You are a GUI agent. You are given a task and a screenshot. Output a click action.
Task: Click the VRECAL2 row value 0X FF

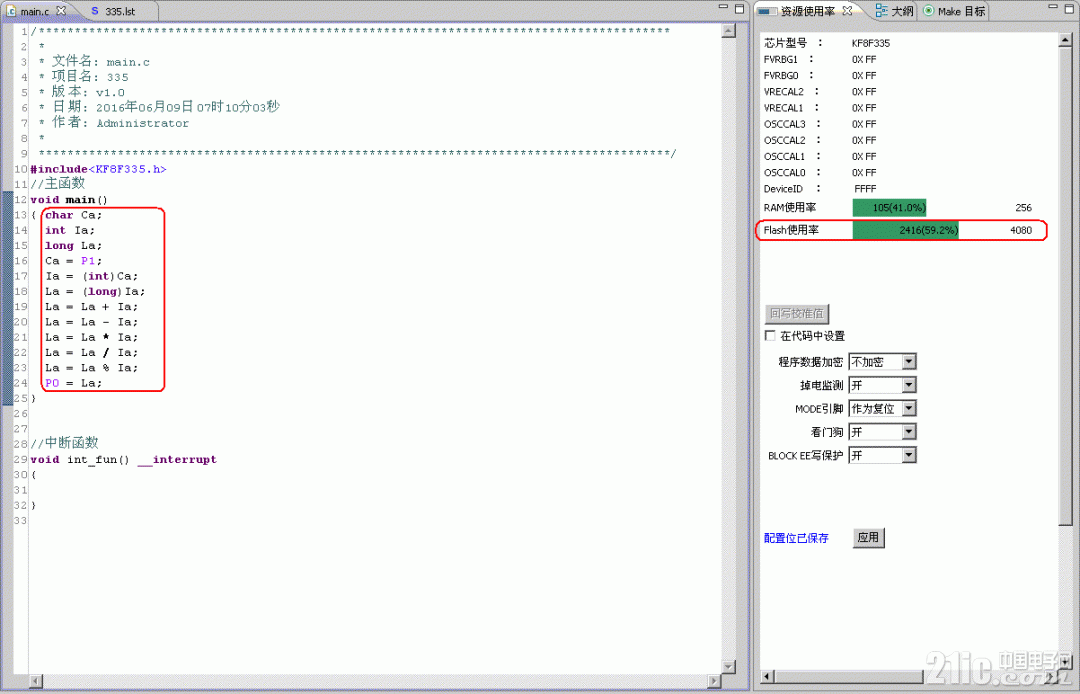click(x=864, y=92)
